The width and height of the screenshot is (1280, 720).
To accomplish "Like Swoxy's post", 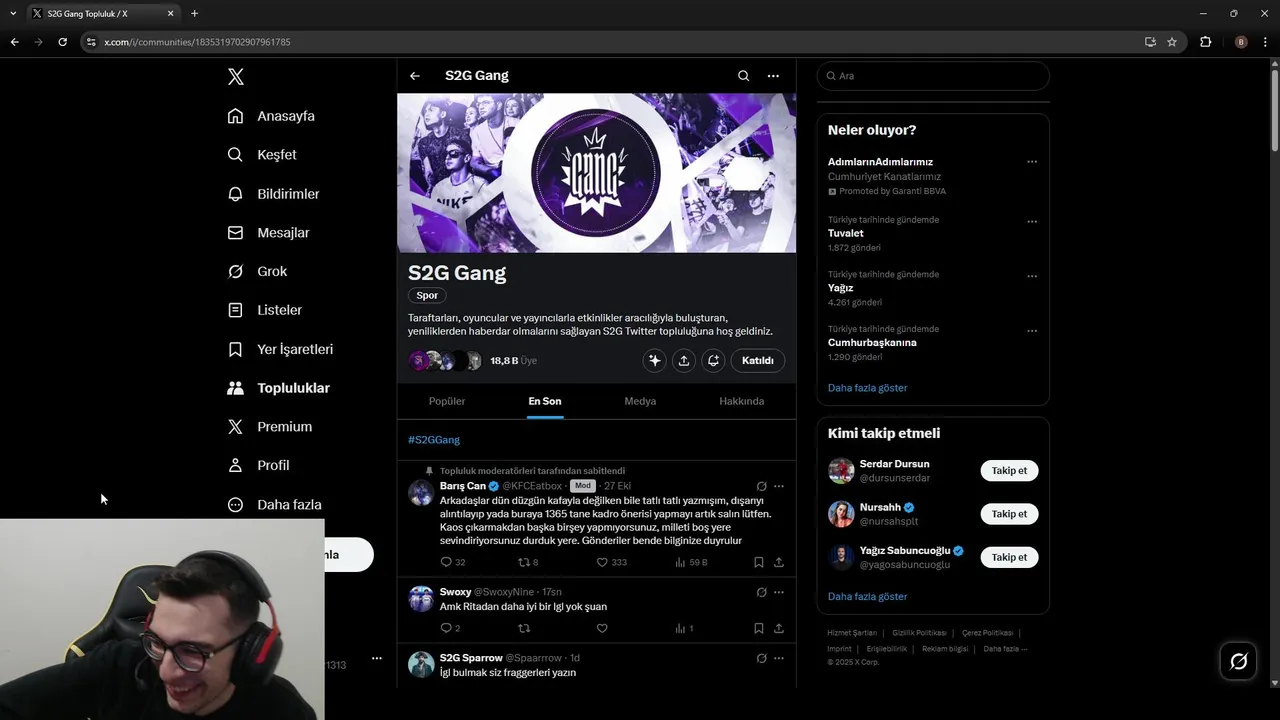I will pyautogui.click(x=602, y=628).
